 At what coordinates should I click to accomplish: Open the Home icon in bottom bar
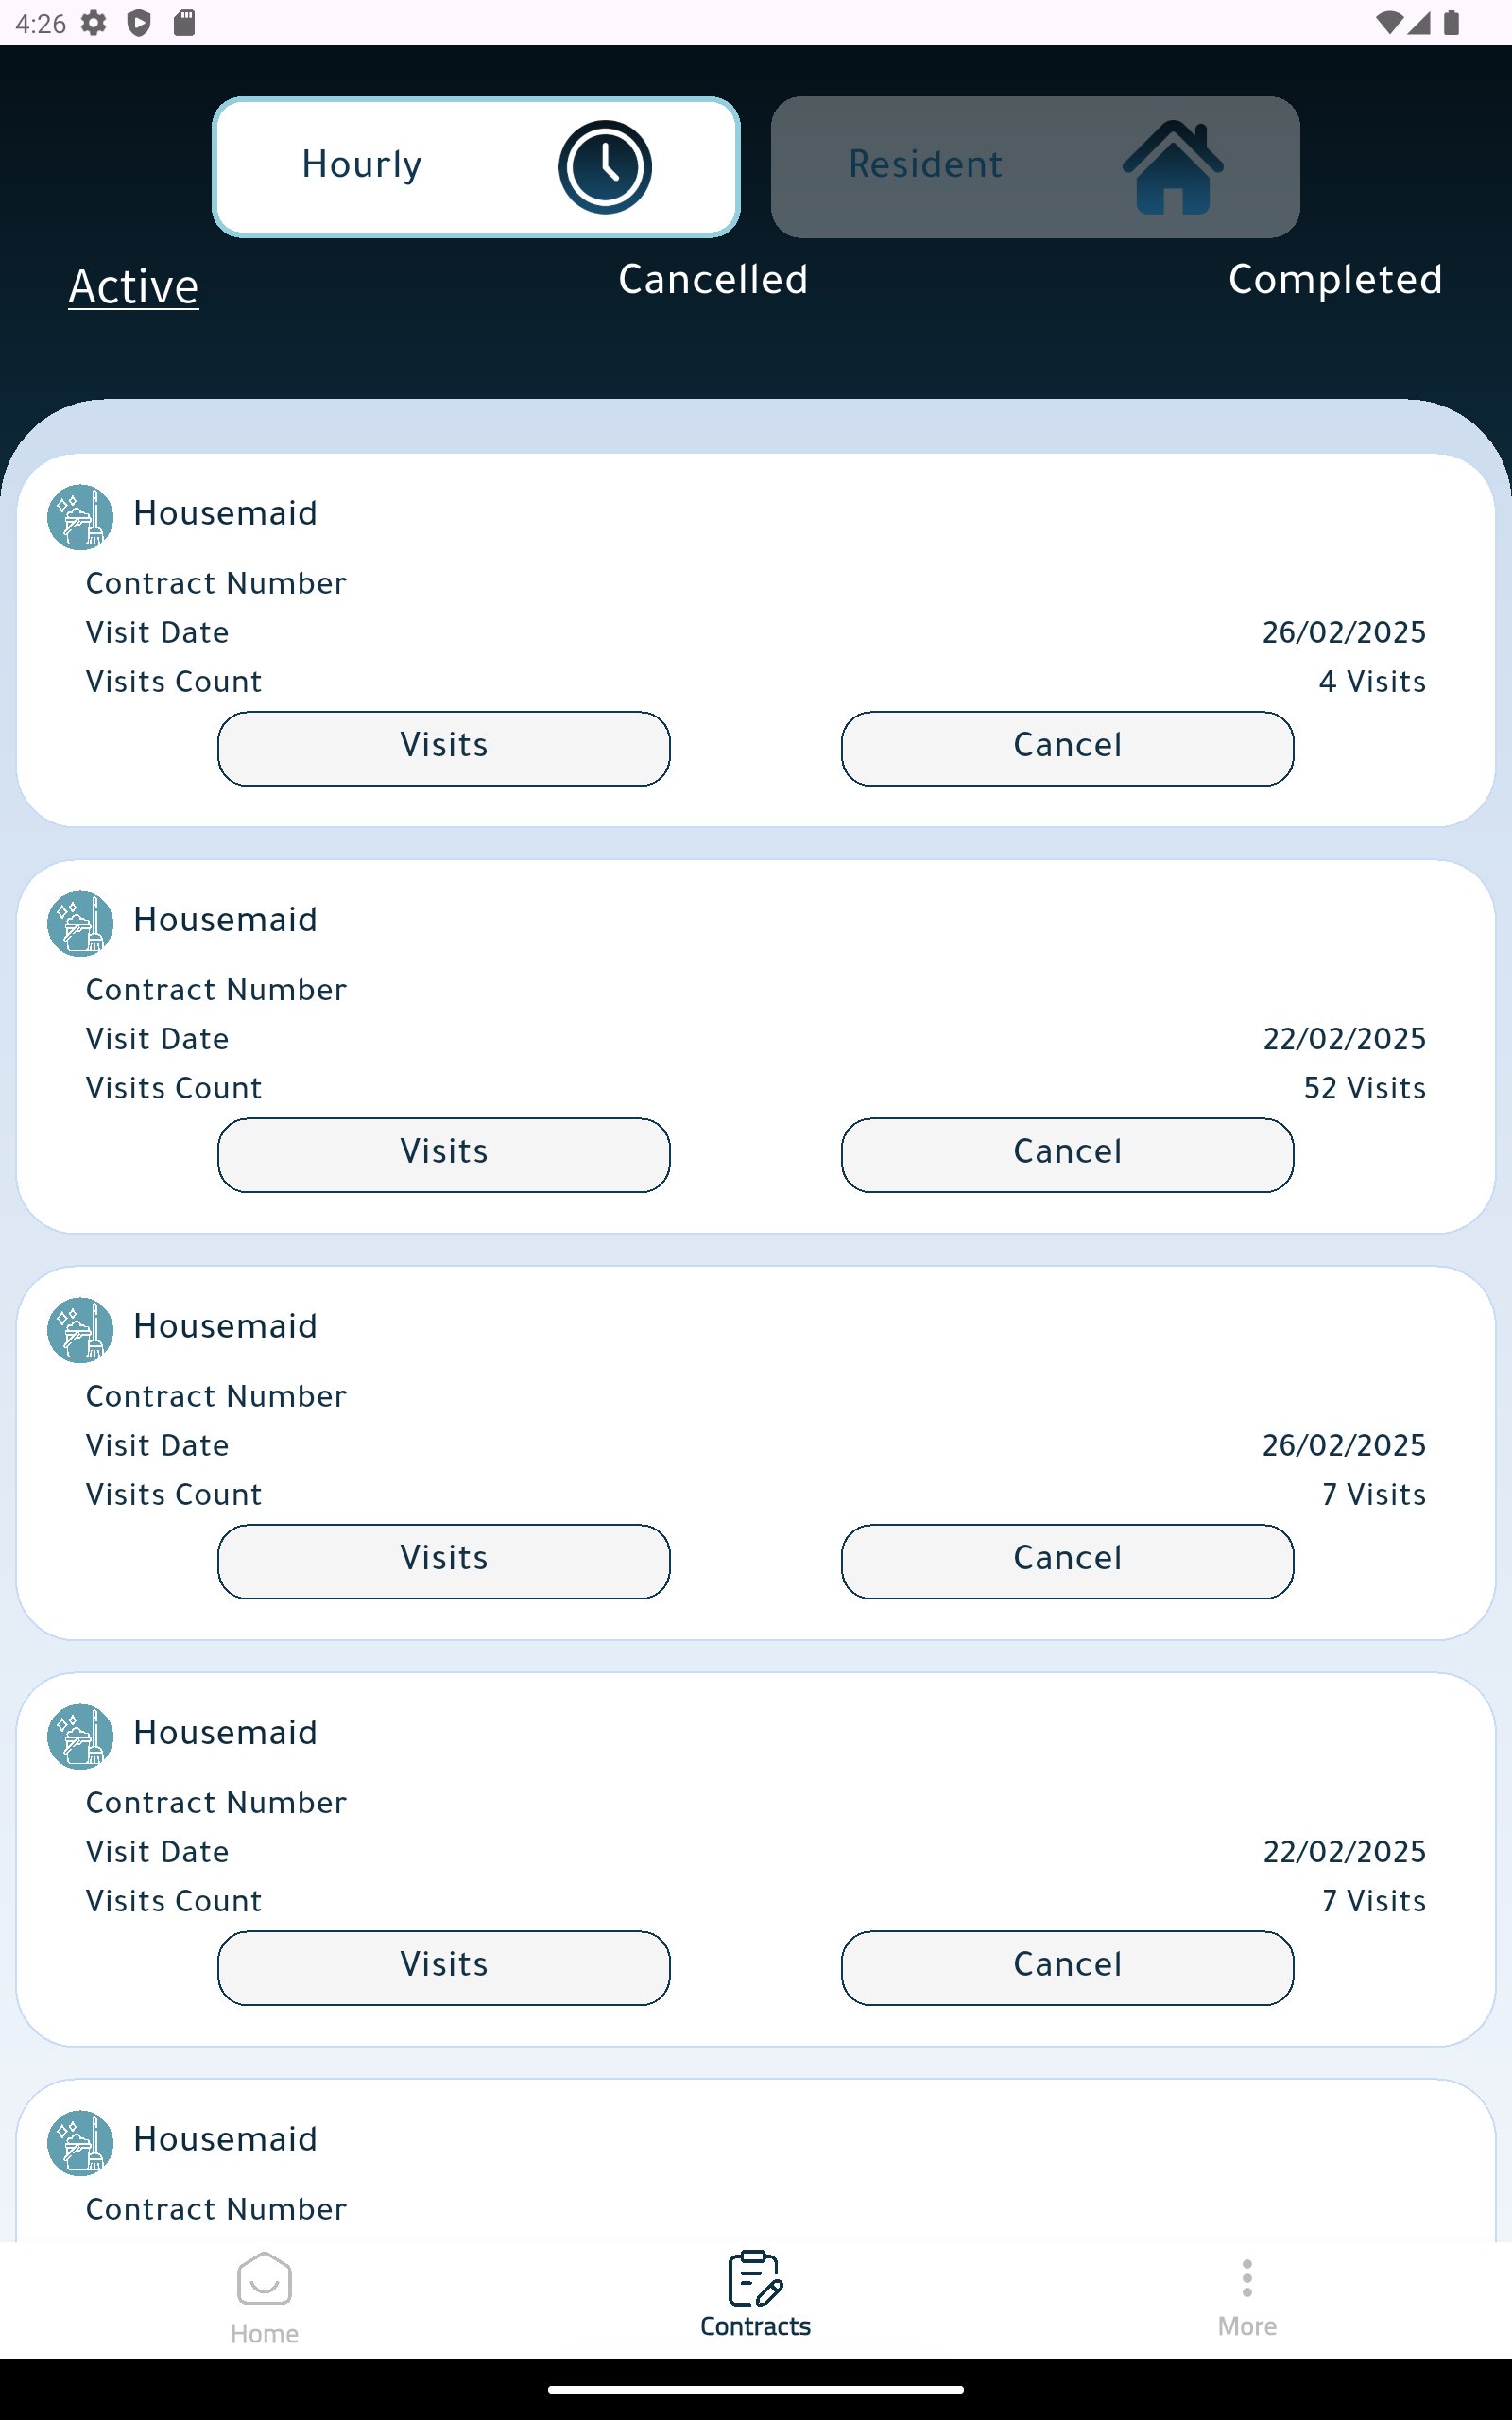tap(264, 2278)
